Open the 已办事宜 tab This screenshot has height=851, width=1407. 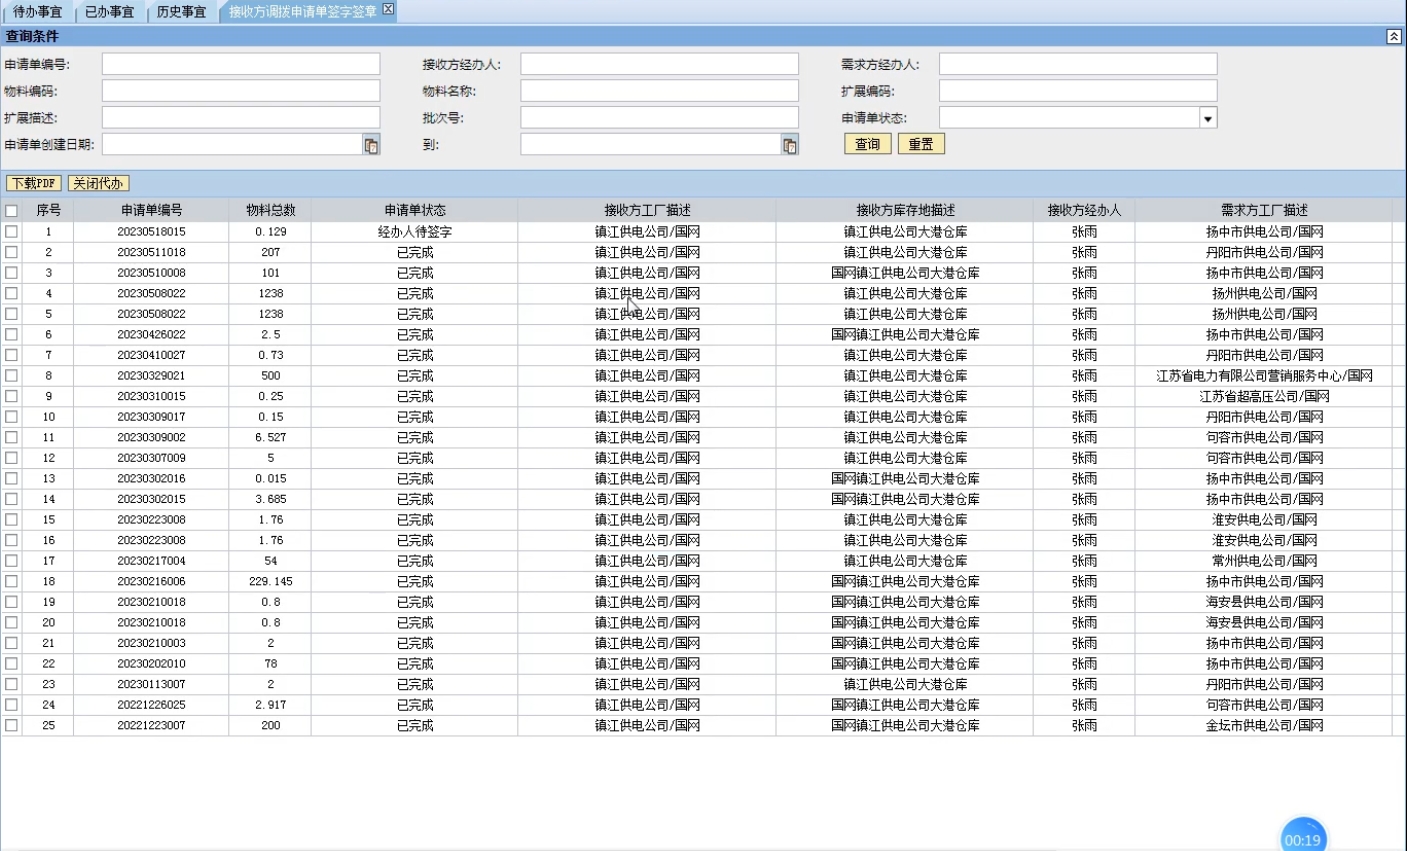(x=109, y=12)
